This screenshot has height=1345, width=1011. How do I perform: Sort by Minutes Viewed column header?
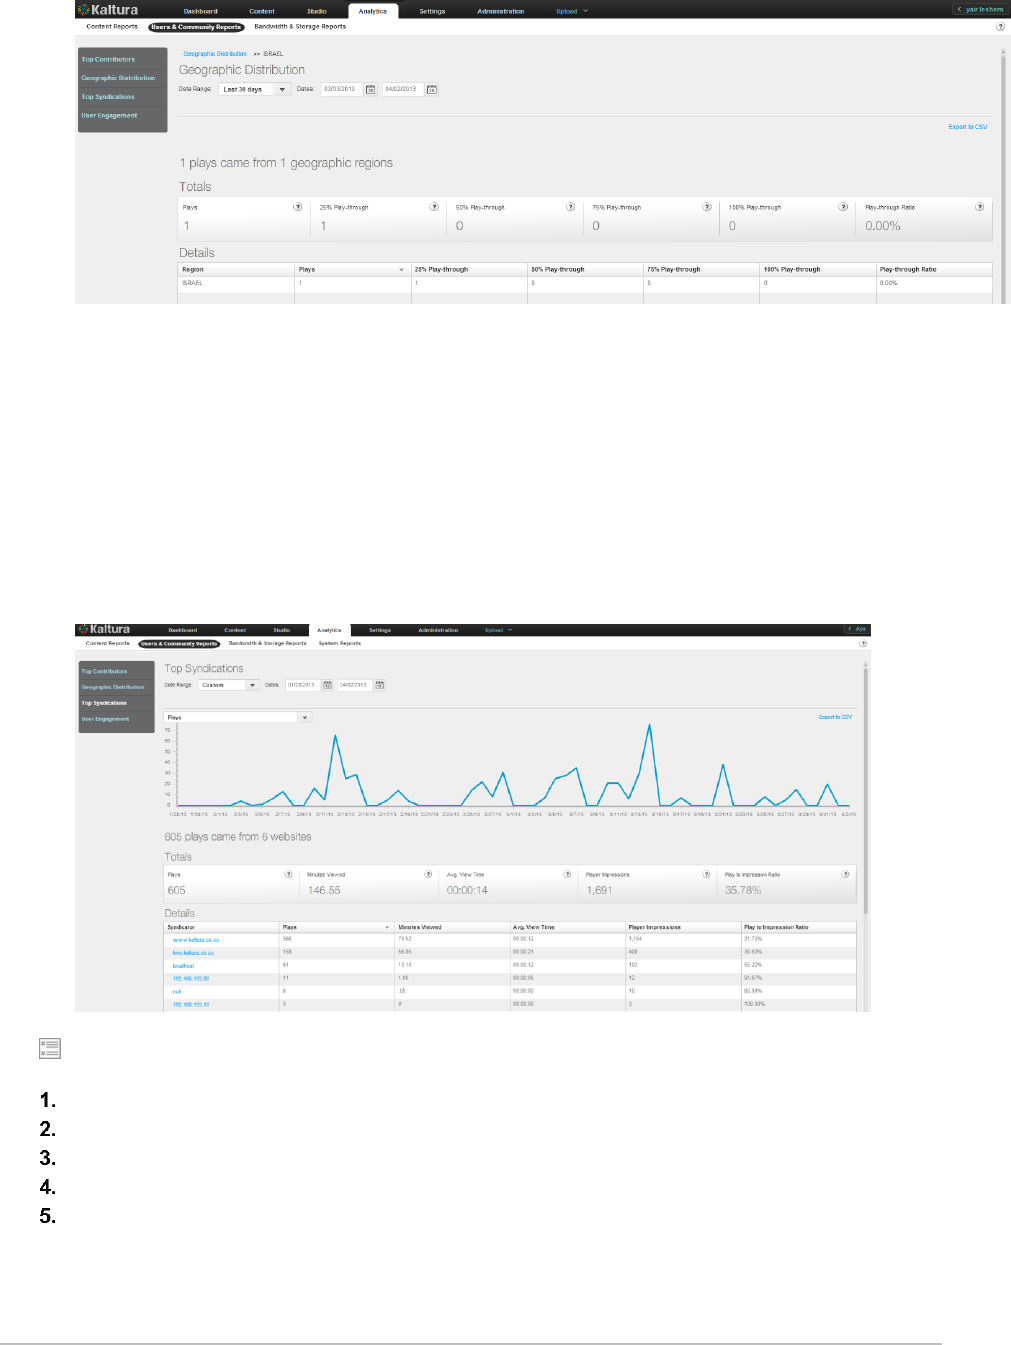tap(452, 927)
